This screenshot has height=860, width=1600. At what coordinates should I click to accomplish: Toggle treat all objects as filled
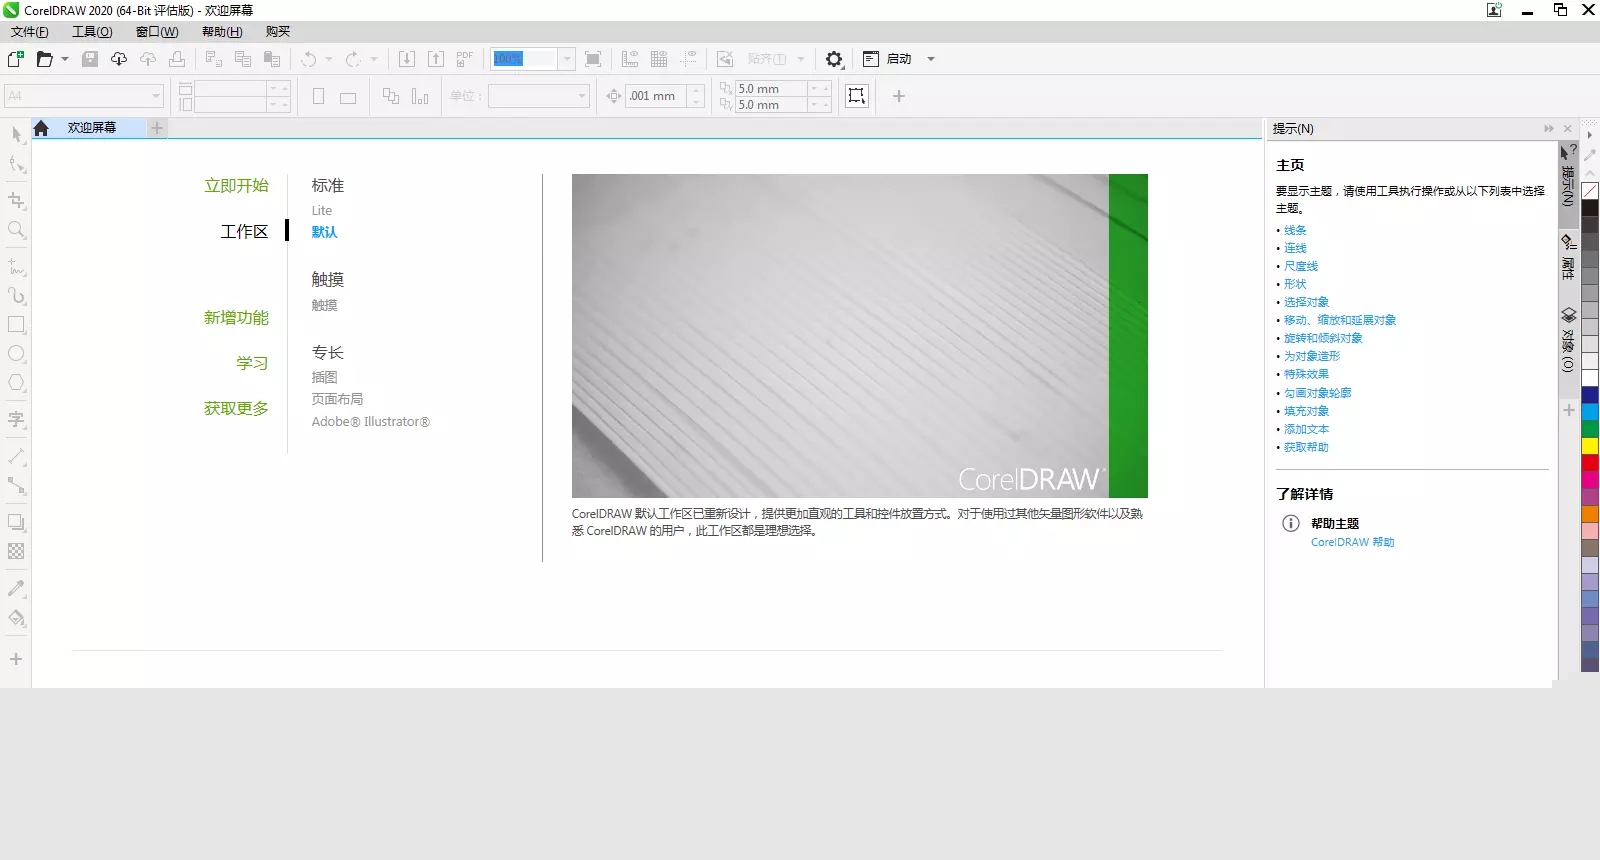click(x=857, y=96)
